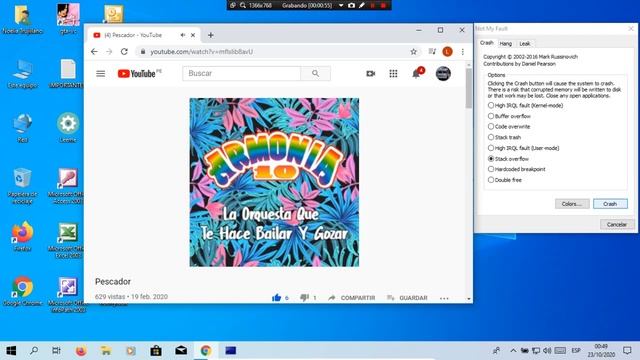Open Chrome media control icon
The width and height of the screenshot is (640, 360).
(x=432, y=51)
